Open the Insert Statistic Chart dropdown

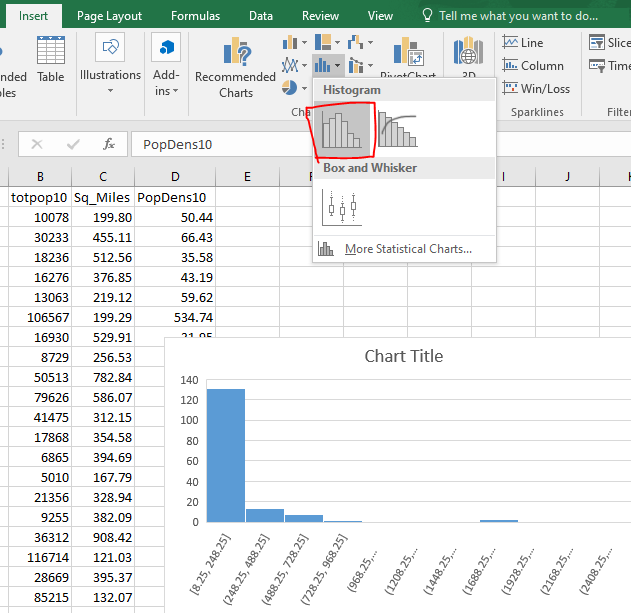tap(328, 65)
